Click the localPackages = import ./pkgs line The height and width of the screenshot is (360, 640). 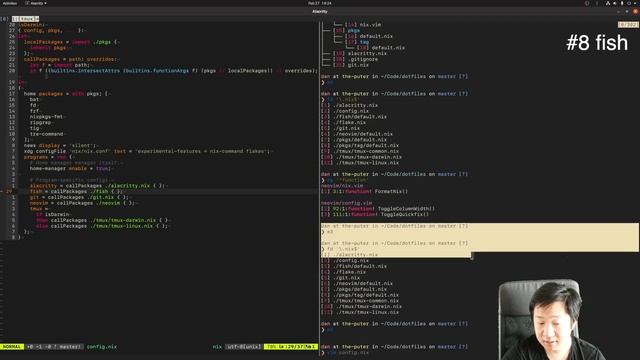coord(71,42)
